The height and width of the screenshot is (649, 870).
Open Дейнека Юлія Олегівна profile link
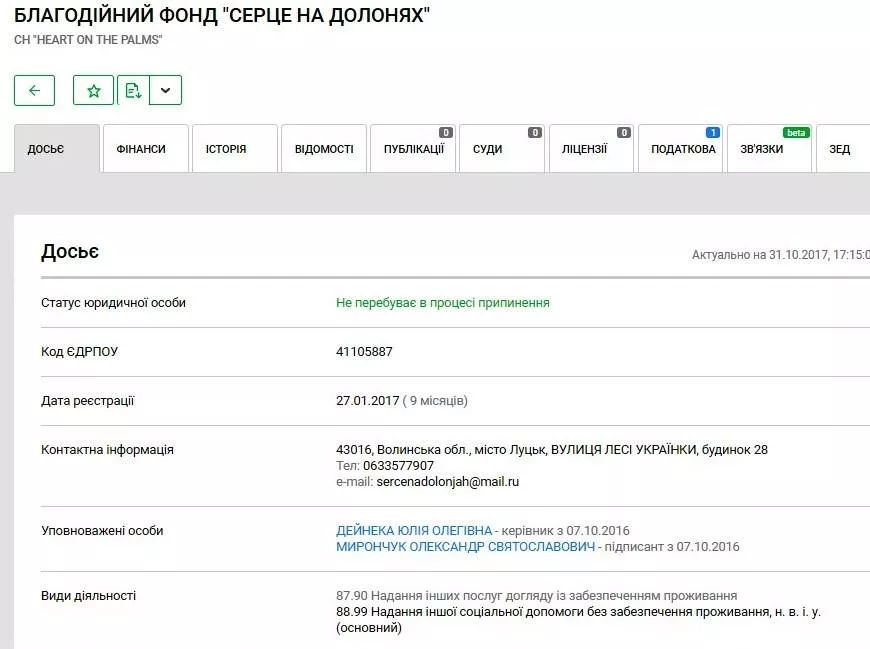point(414,530)
